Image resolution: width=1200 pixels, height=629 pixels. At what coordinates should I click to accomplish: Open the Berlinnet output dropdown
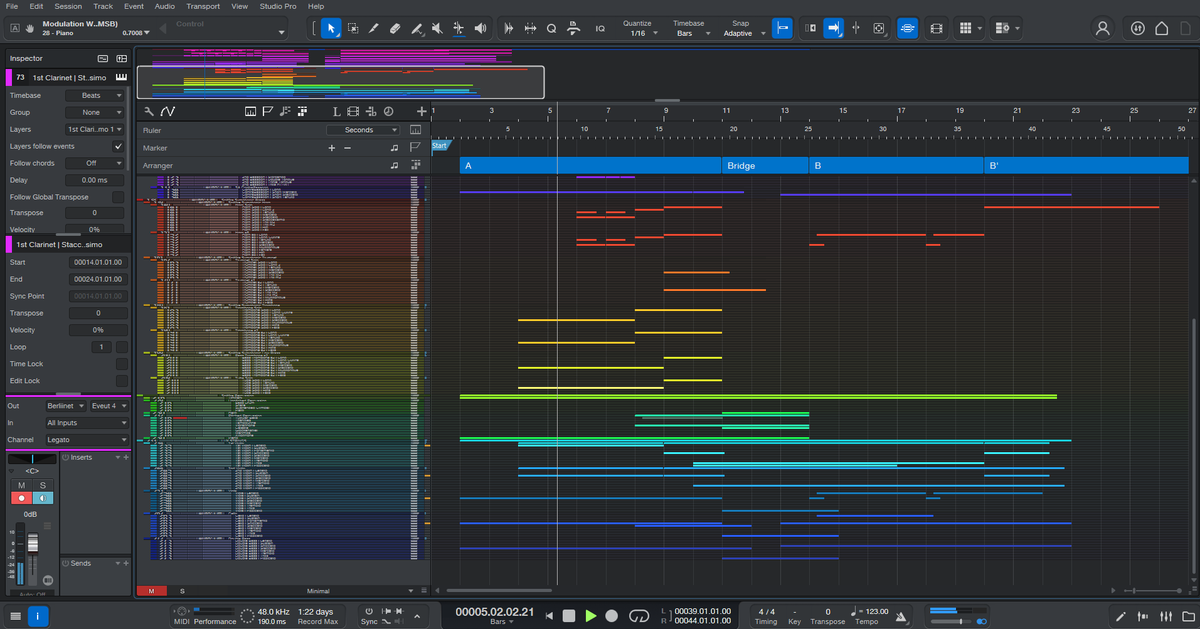(x=65, y=406)
